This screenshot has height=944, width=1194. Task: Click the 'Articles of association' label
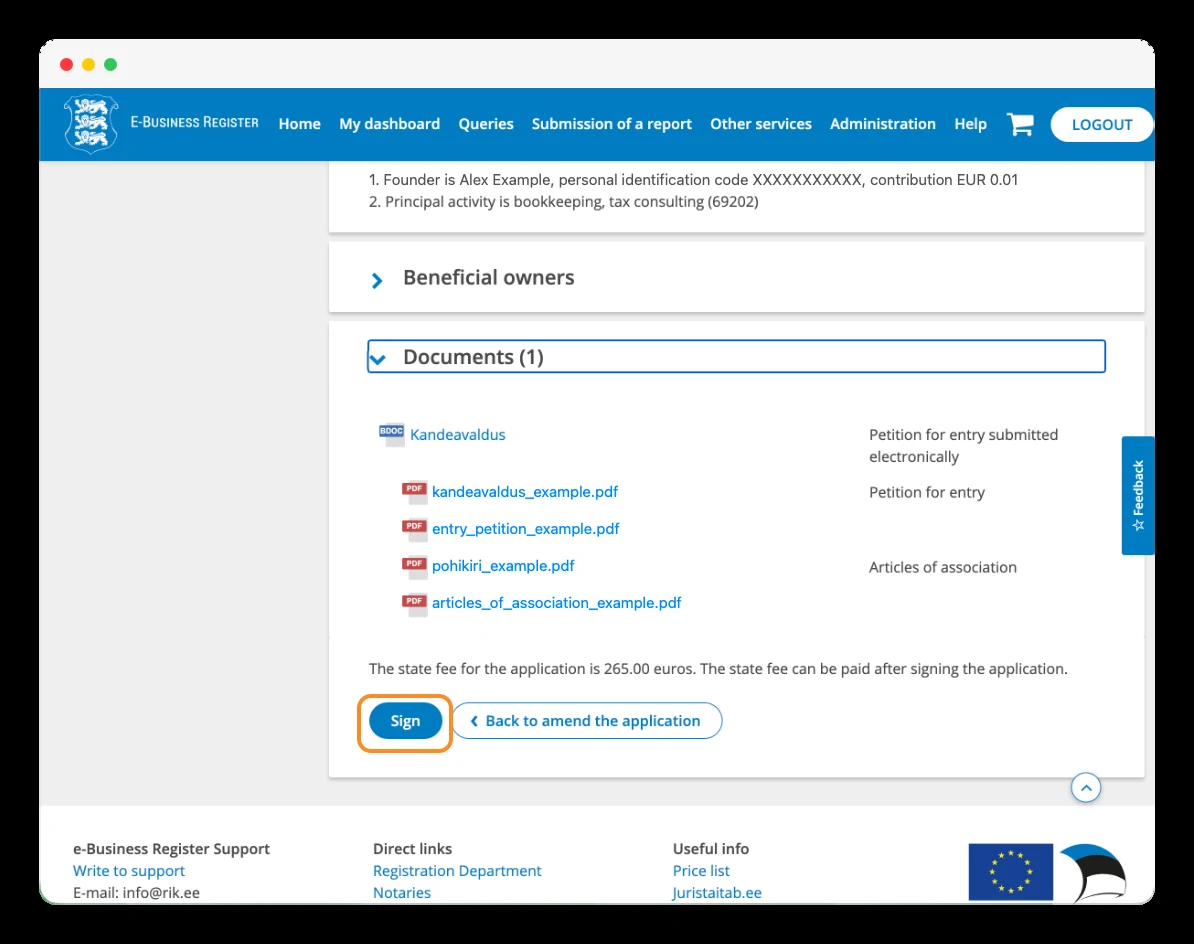pyautogui.click(x=943, y=567)
